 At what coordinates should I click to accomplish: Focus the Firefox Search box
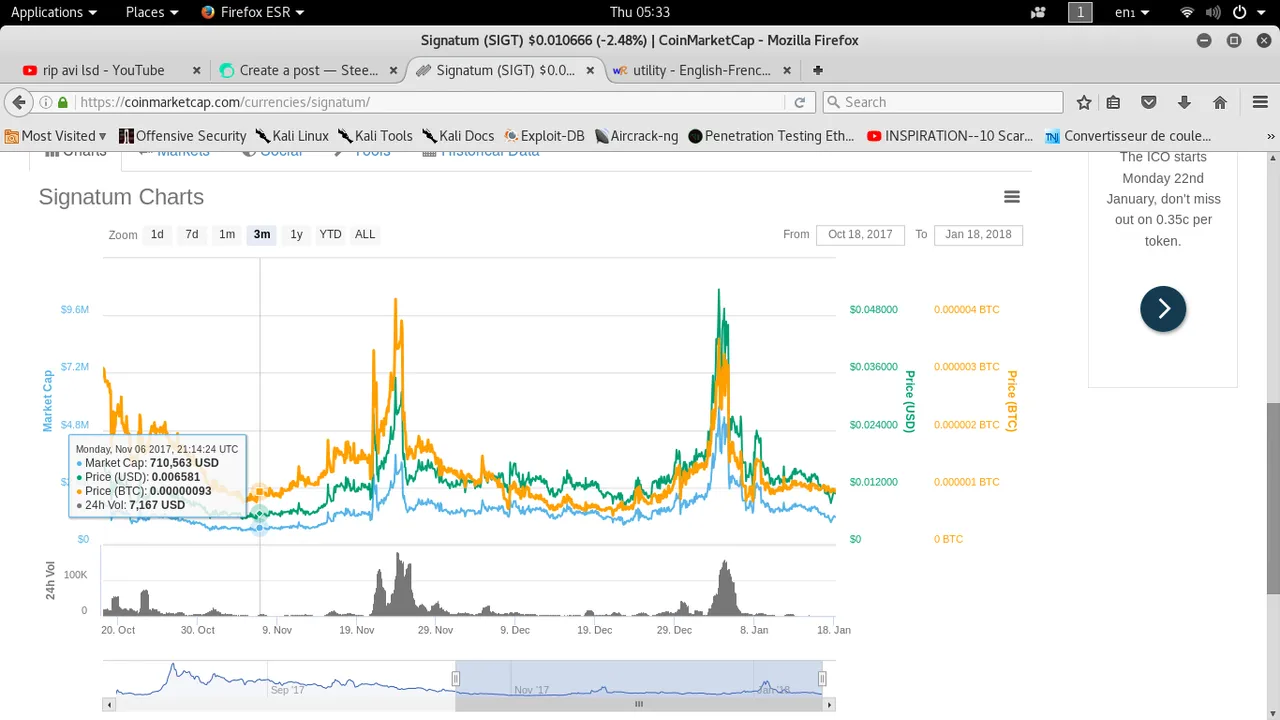942,102
